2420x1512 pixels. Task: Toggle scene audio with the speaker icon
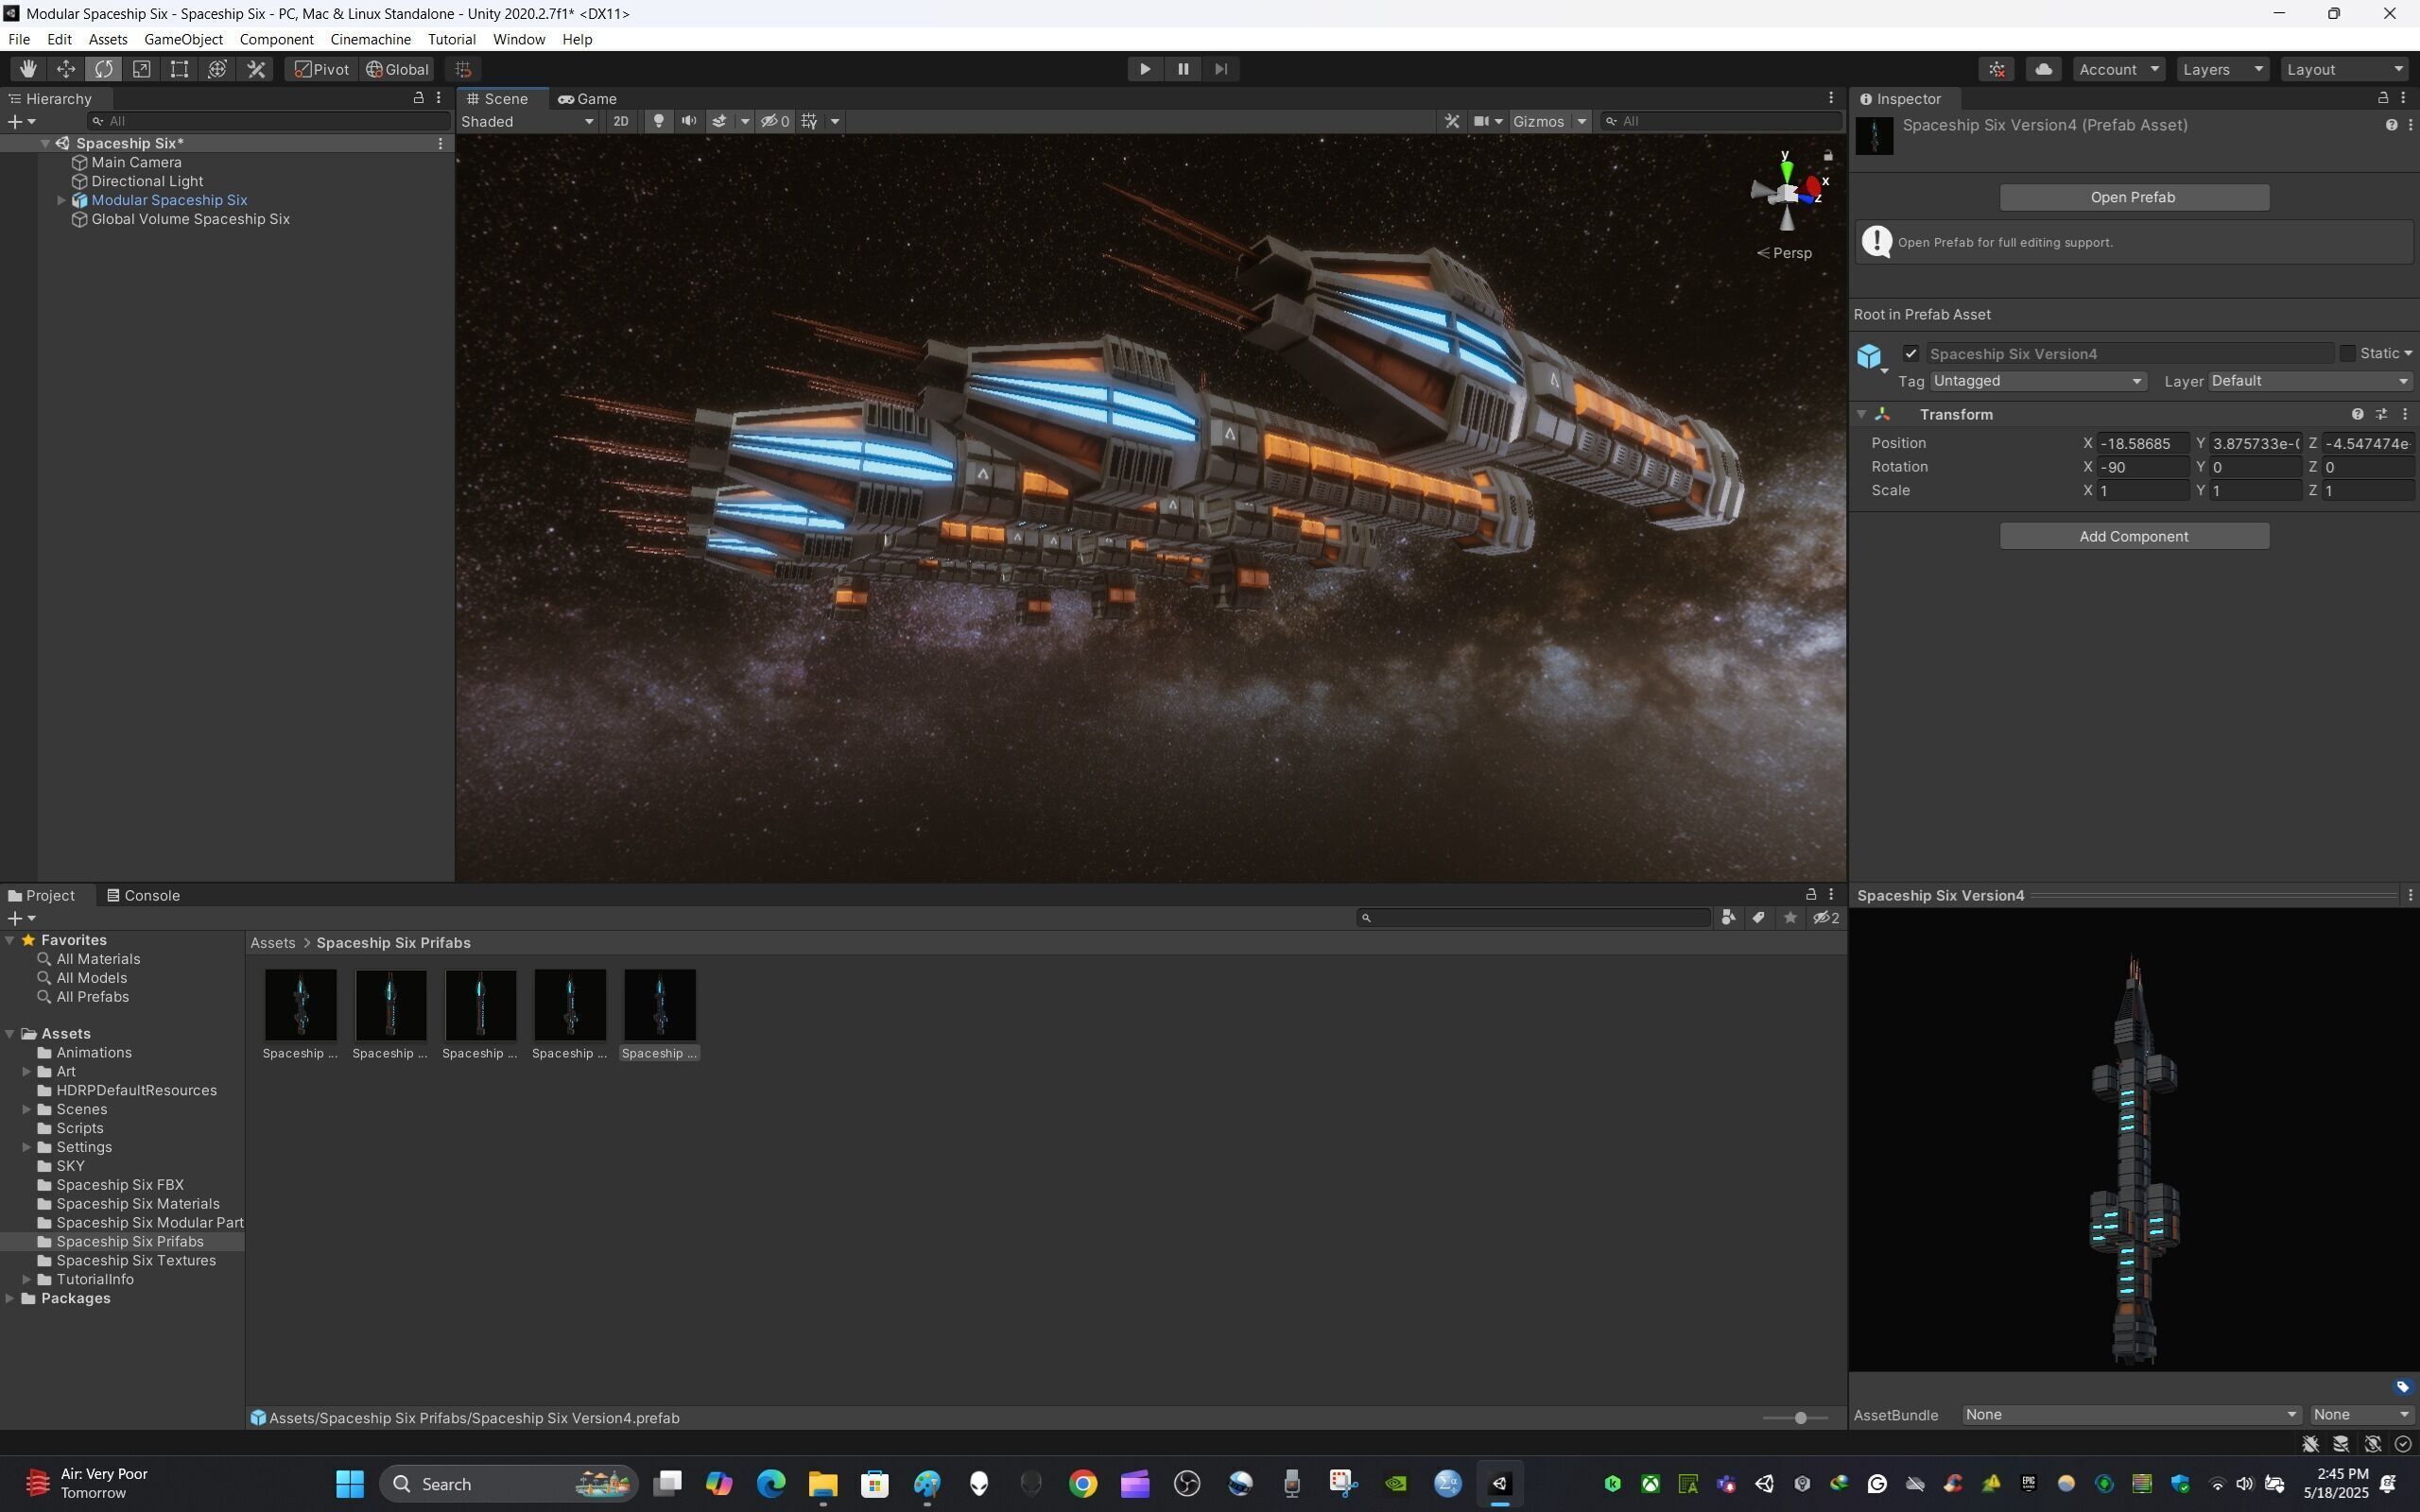pos(689,121)
